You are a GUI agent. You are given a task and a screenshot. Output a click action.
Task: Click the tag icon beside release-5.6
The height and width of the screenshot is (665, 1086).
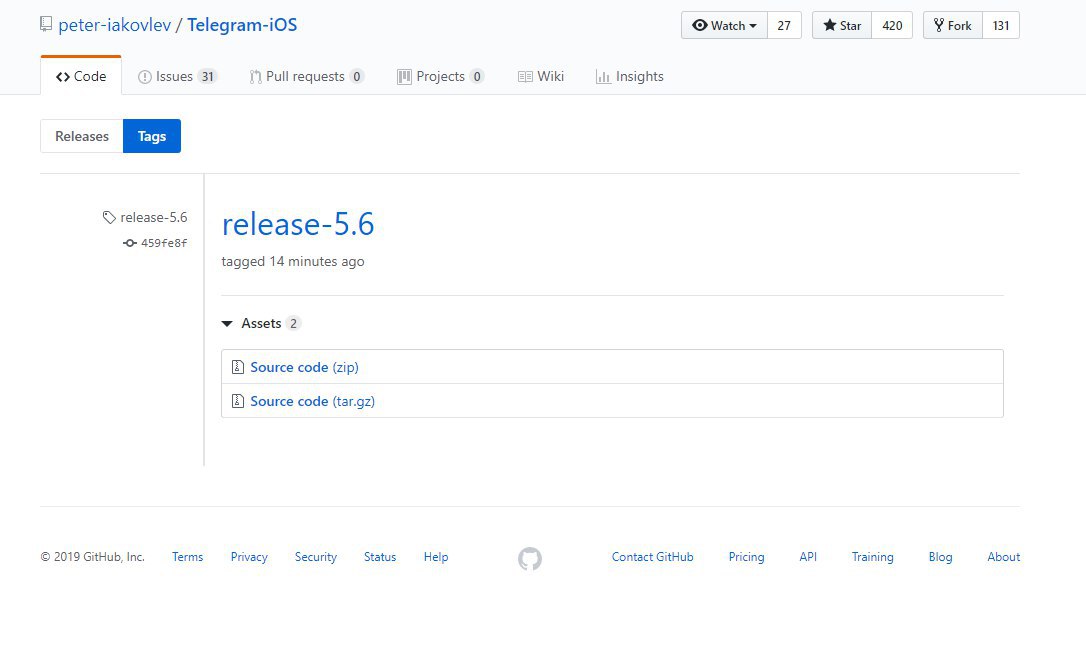109,218
